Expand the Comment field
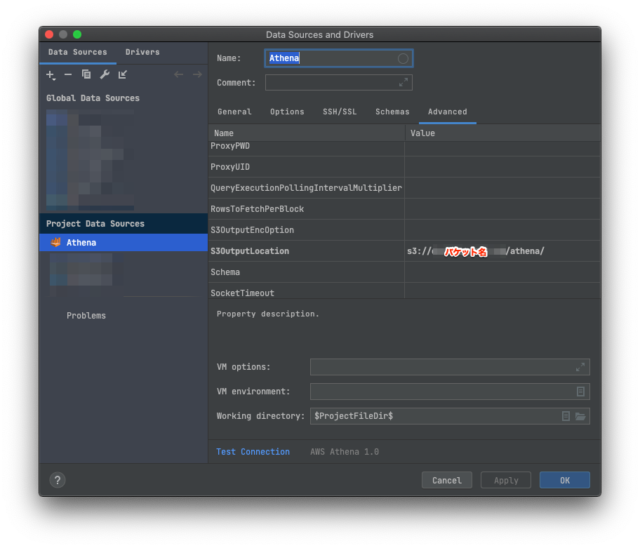This screenshot has height=548, width=640. [x=403, y=82]
